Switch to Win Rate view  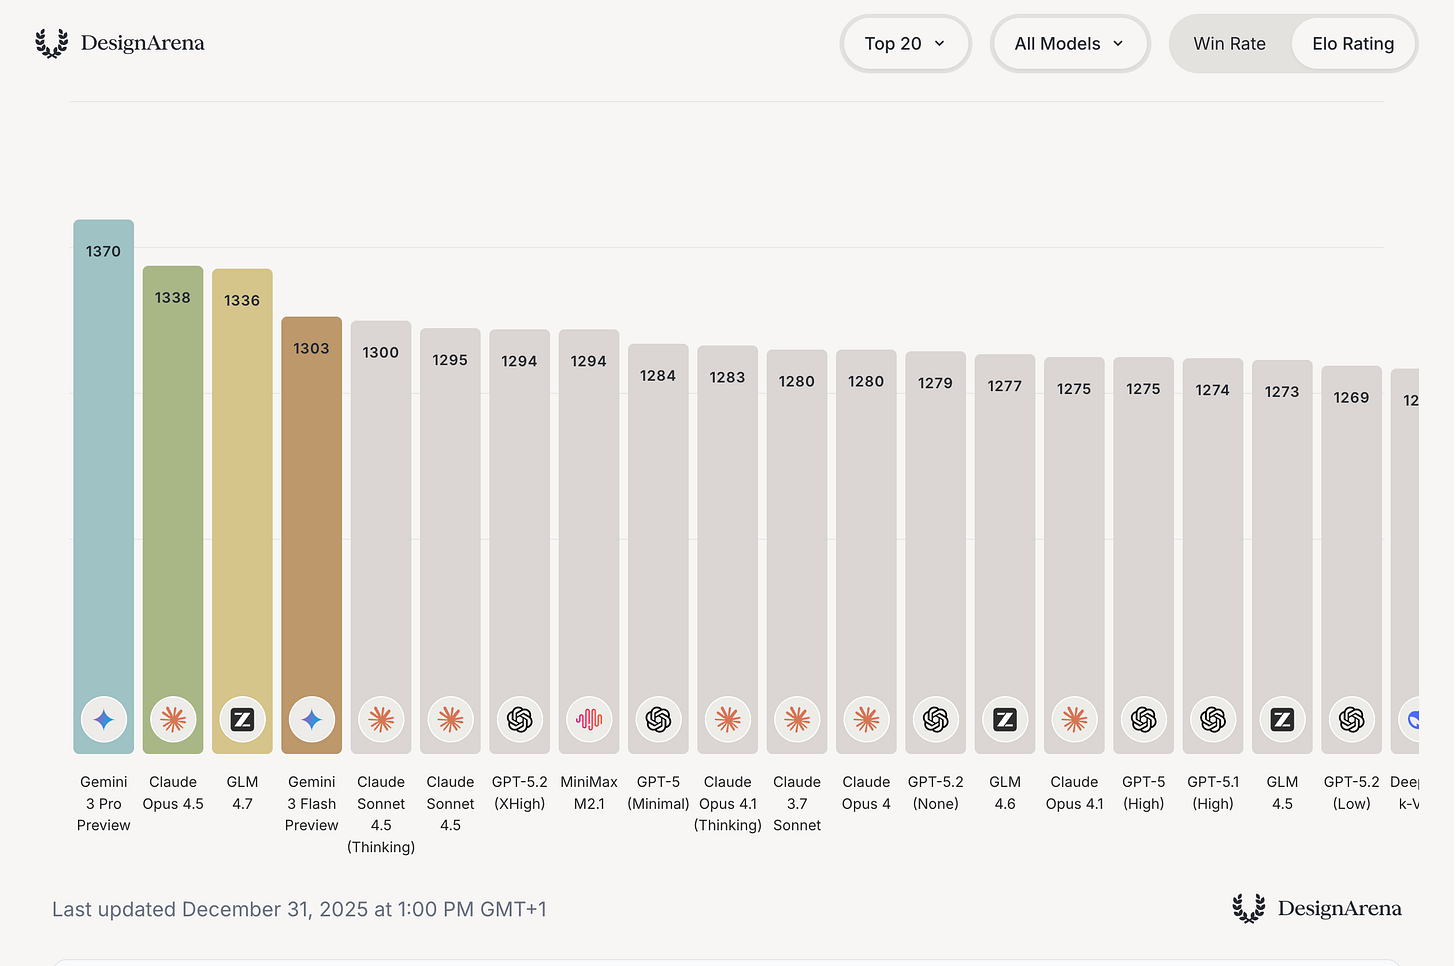[x=1229, y=44]
